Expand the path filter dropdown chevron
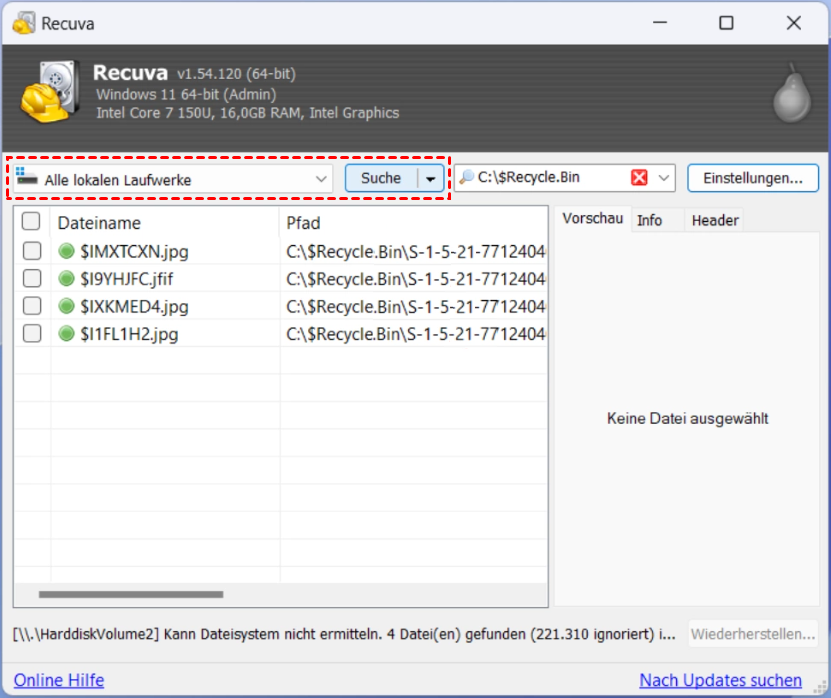 point(664,178)
